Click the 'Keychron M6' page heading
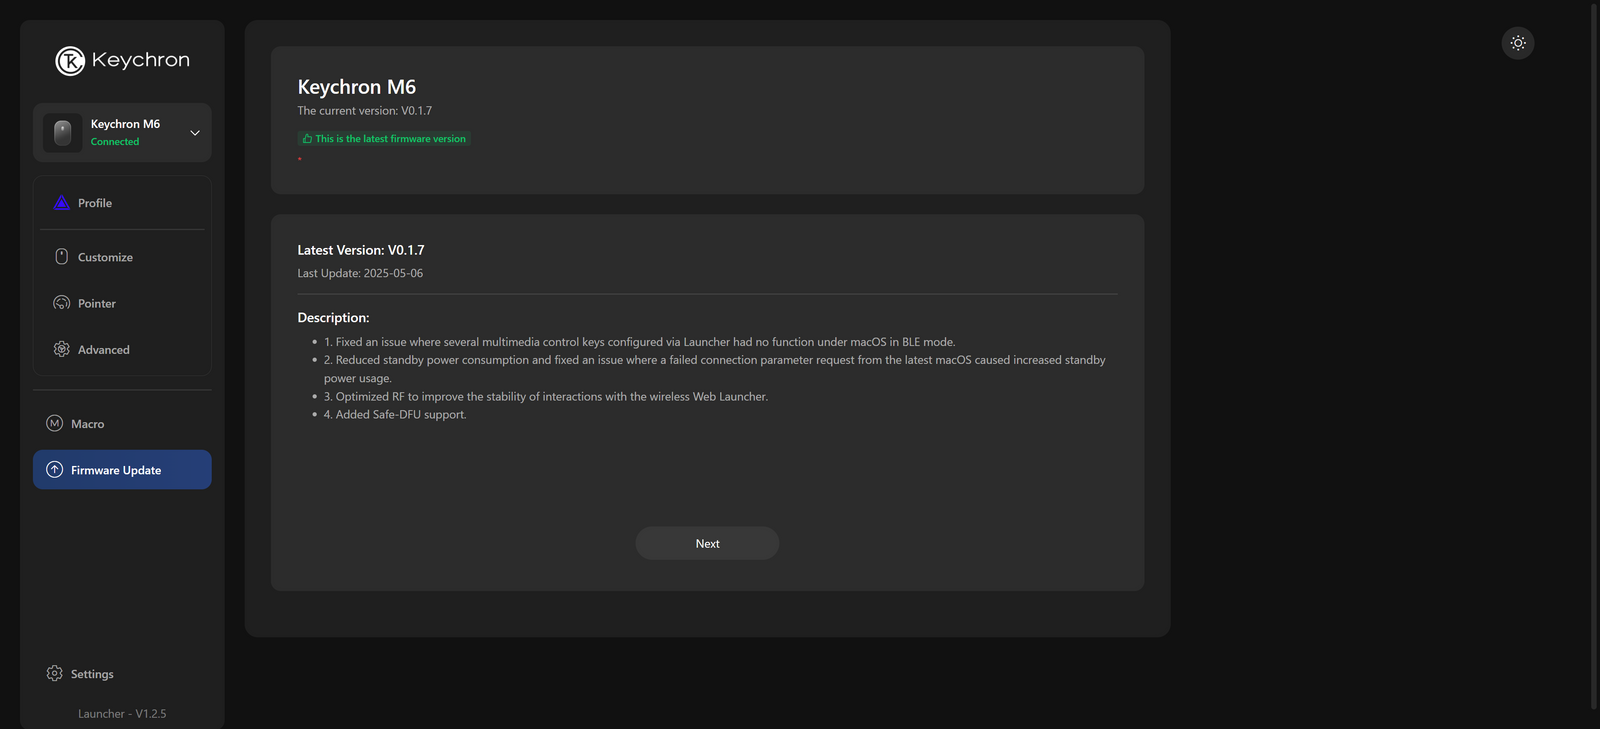The width and height of the screenshot is (1600, 729). click(x=357, y=87)
